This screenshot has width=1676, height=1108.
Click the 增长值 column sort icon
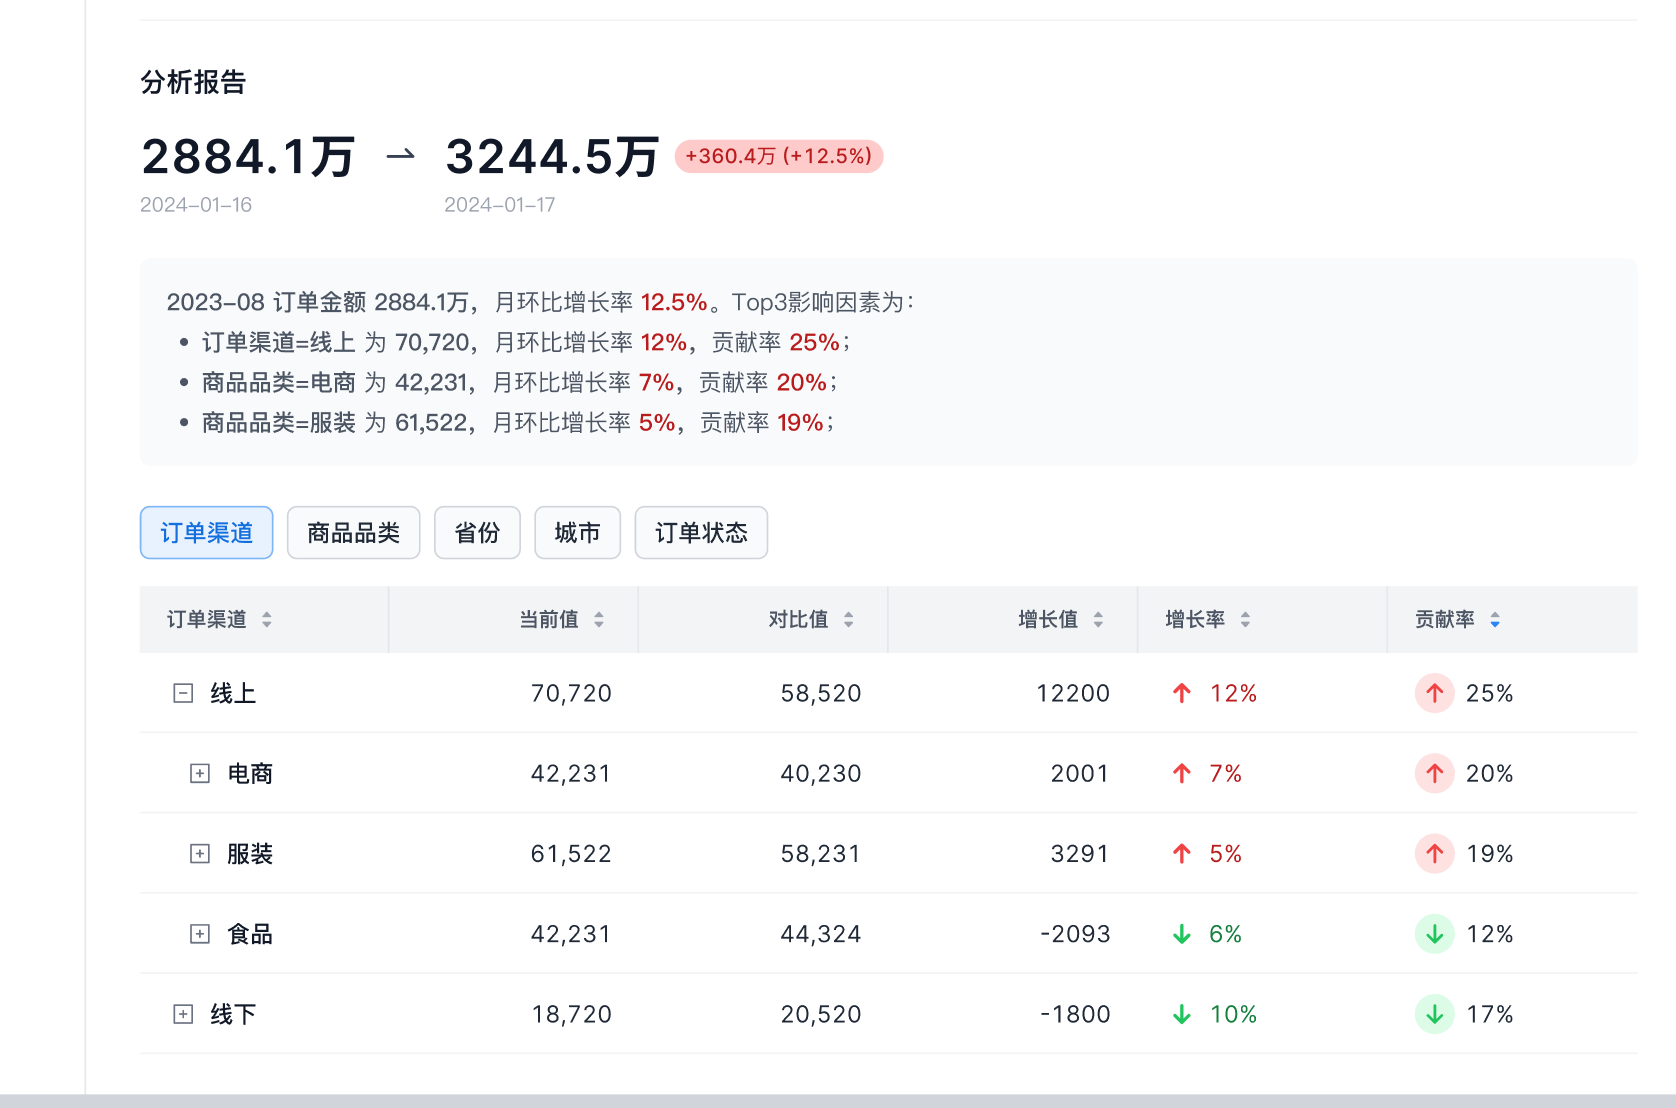coord(1098,620)
